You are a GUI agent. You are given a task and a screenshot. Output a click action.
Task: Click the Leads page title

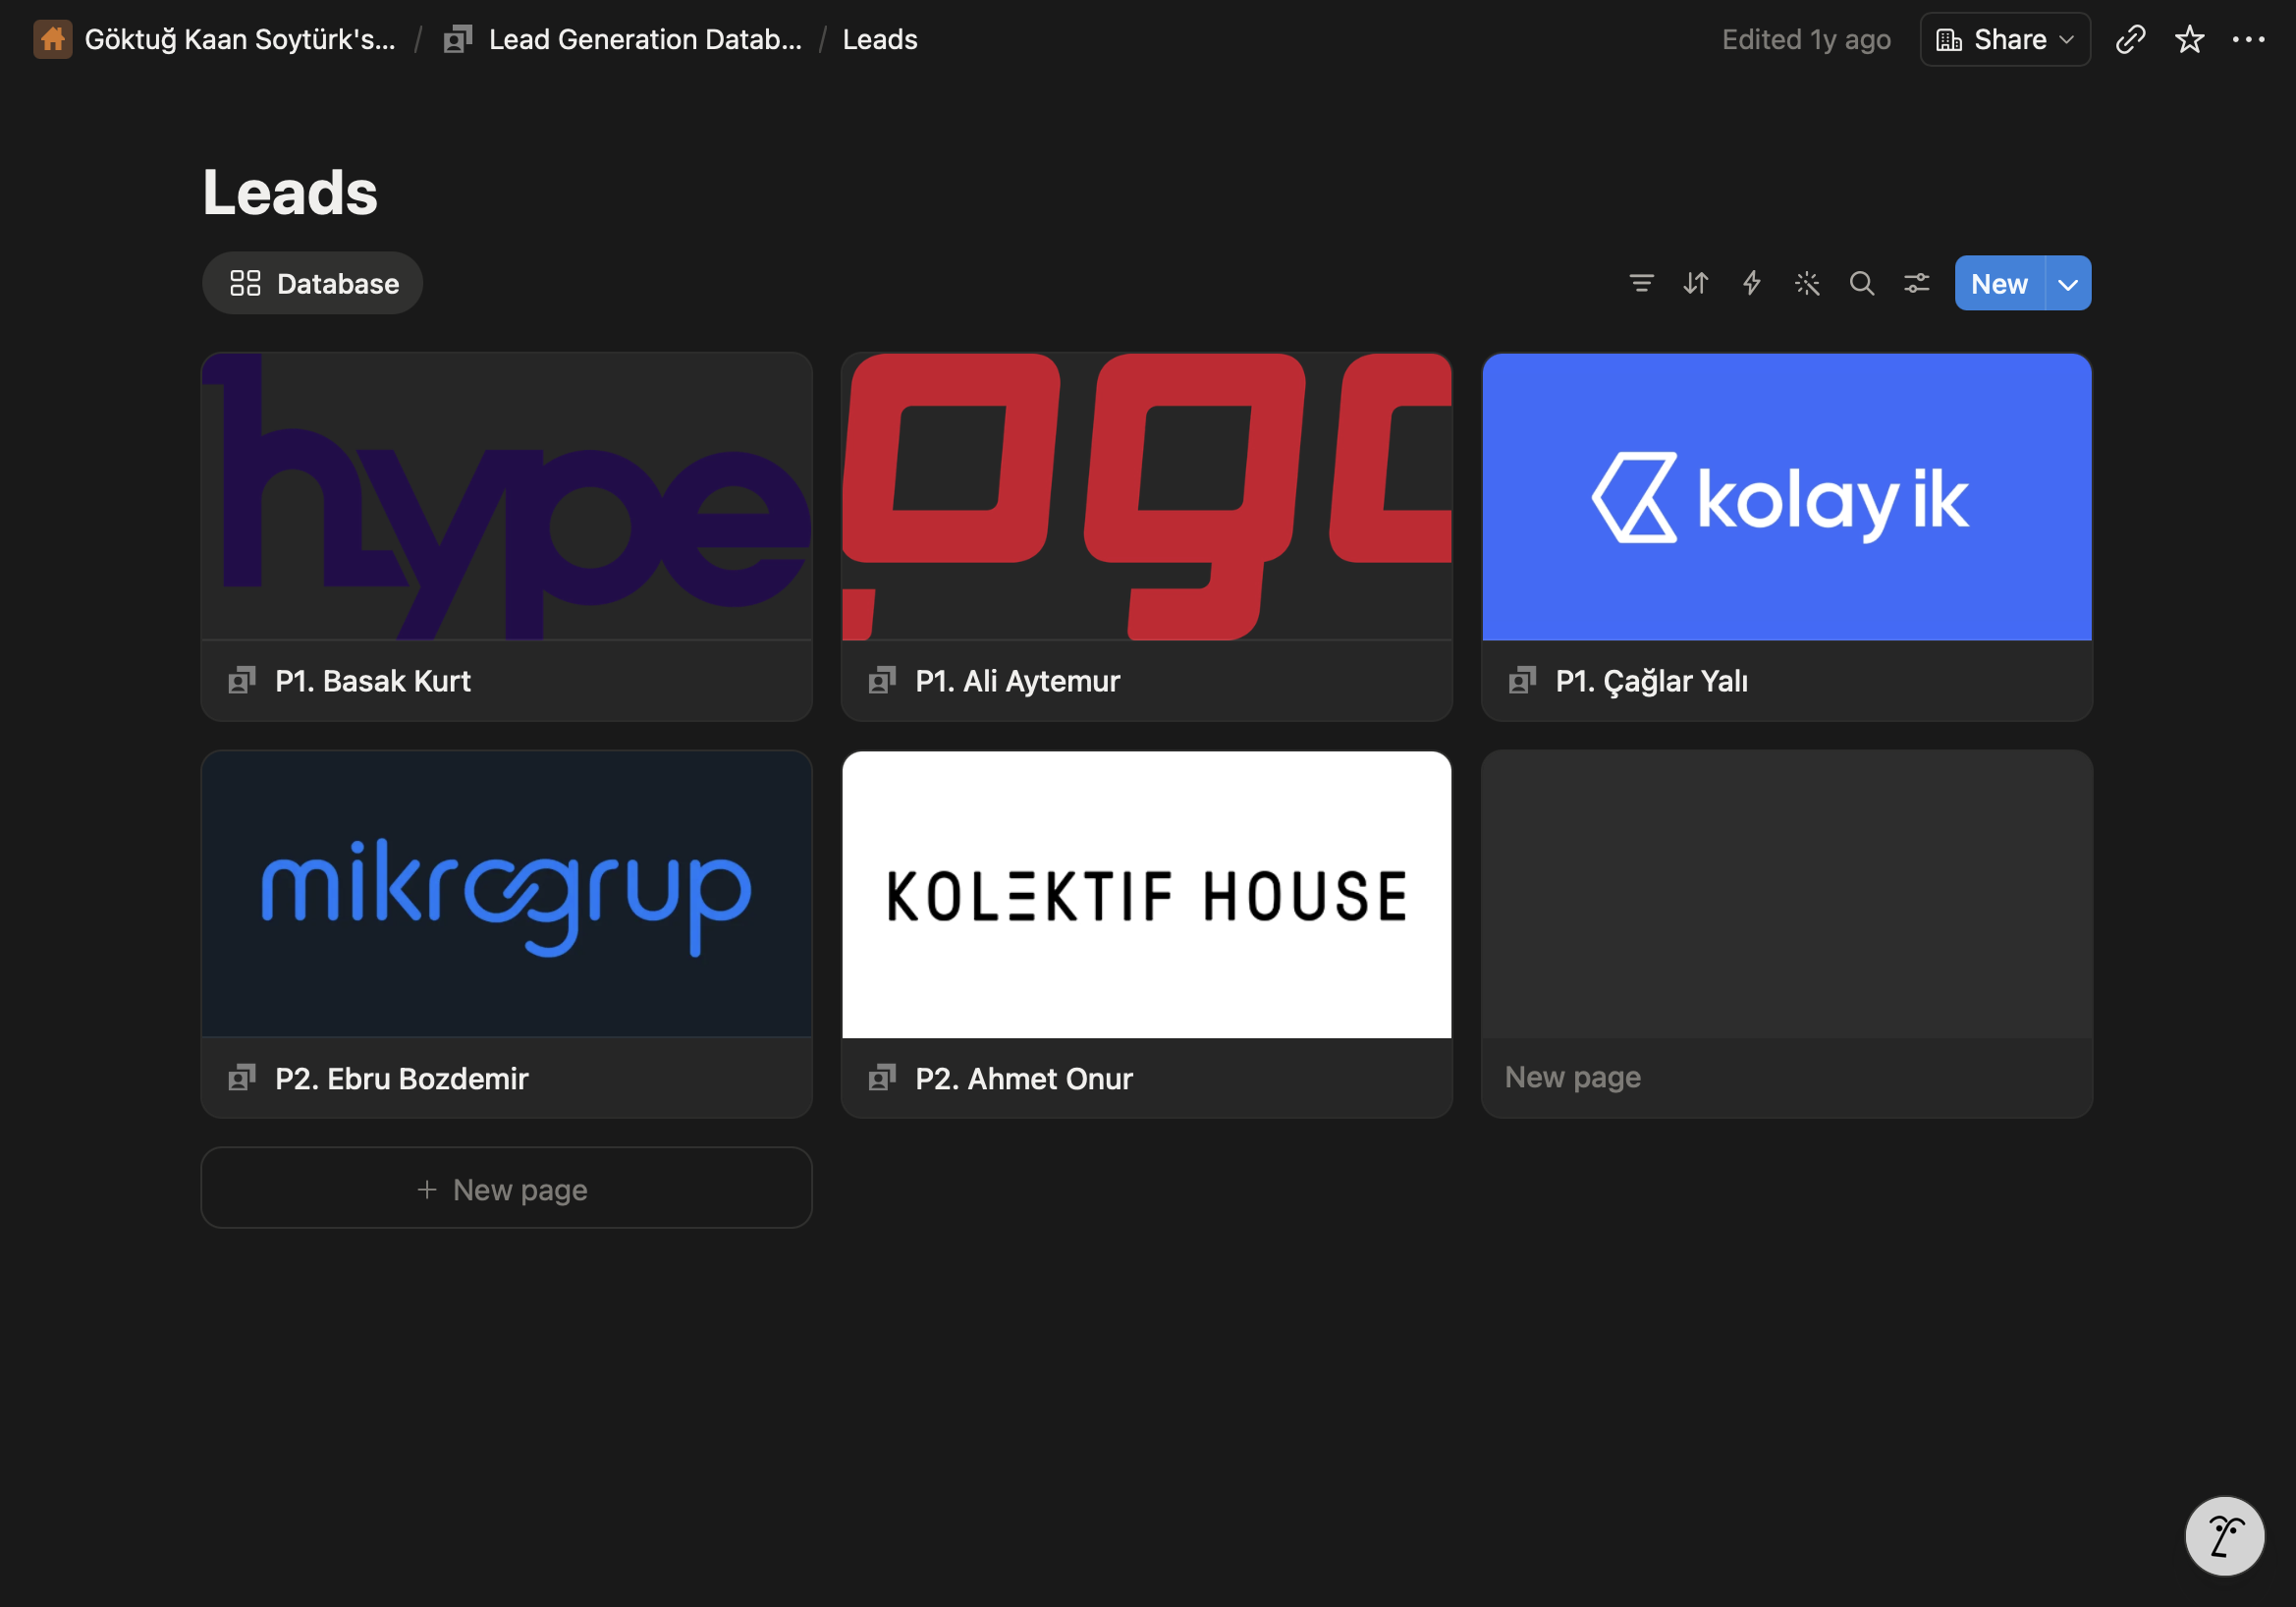click(290, 192)
